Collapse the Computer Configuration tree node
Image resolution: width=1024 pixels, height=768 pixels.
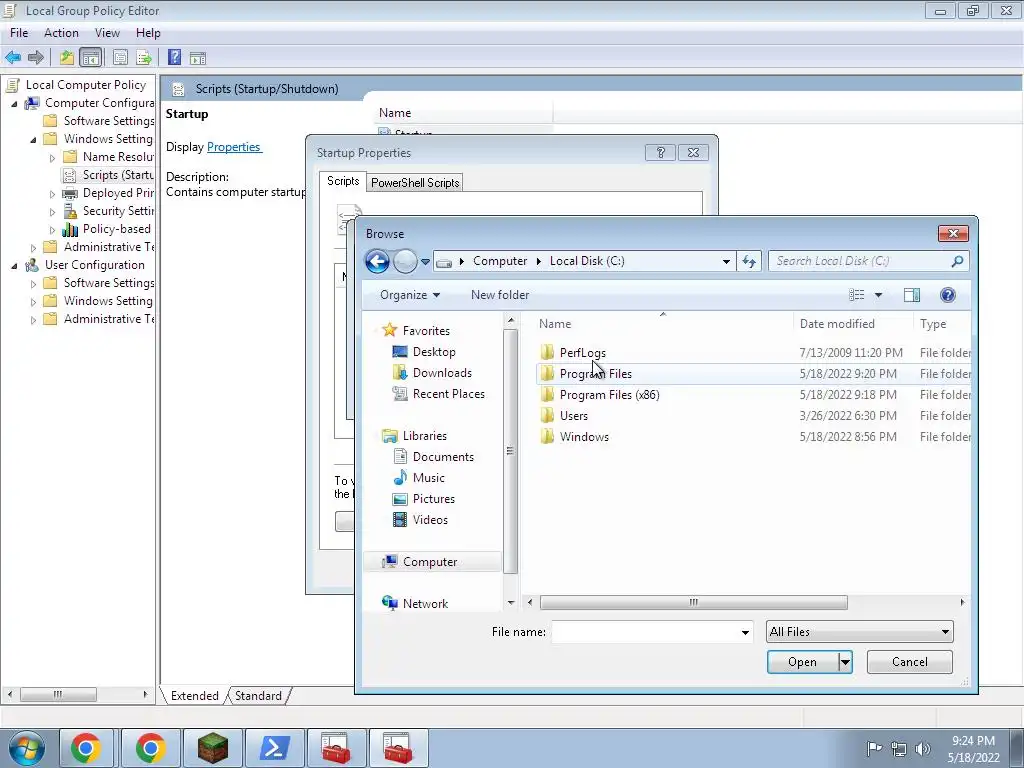14,103
